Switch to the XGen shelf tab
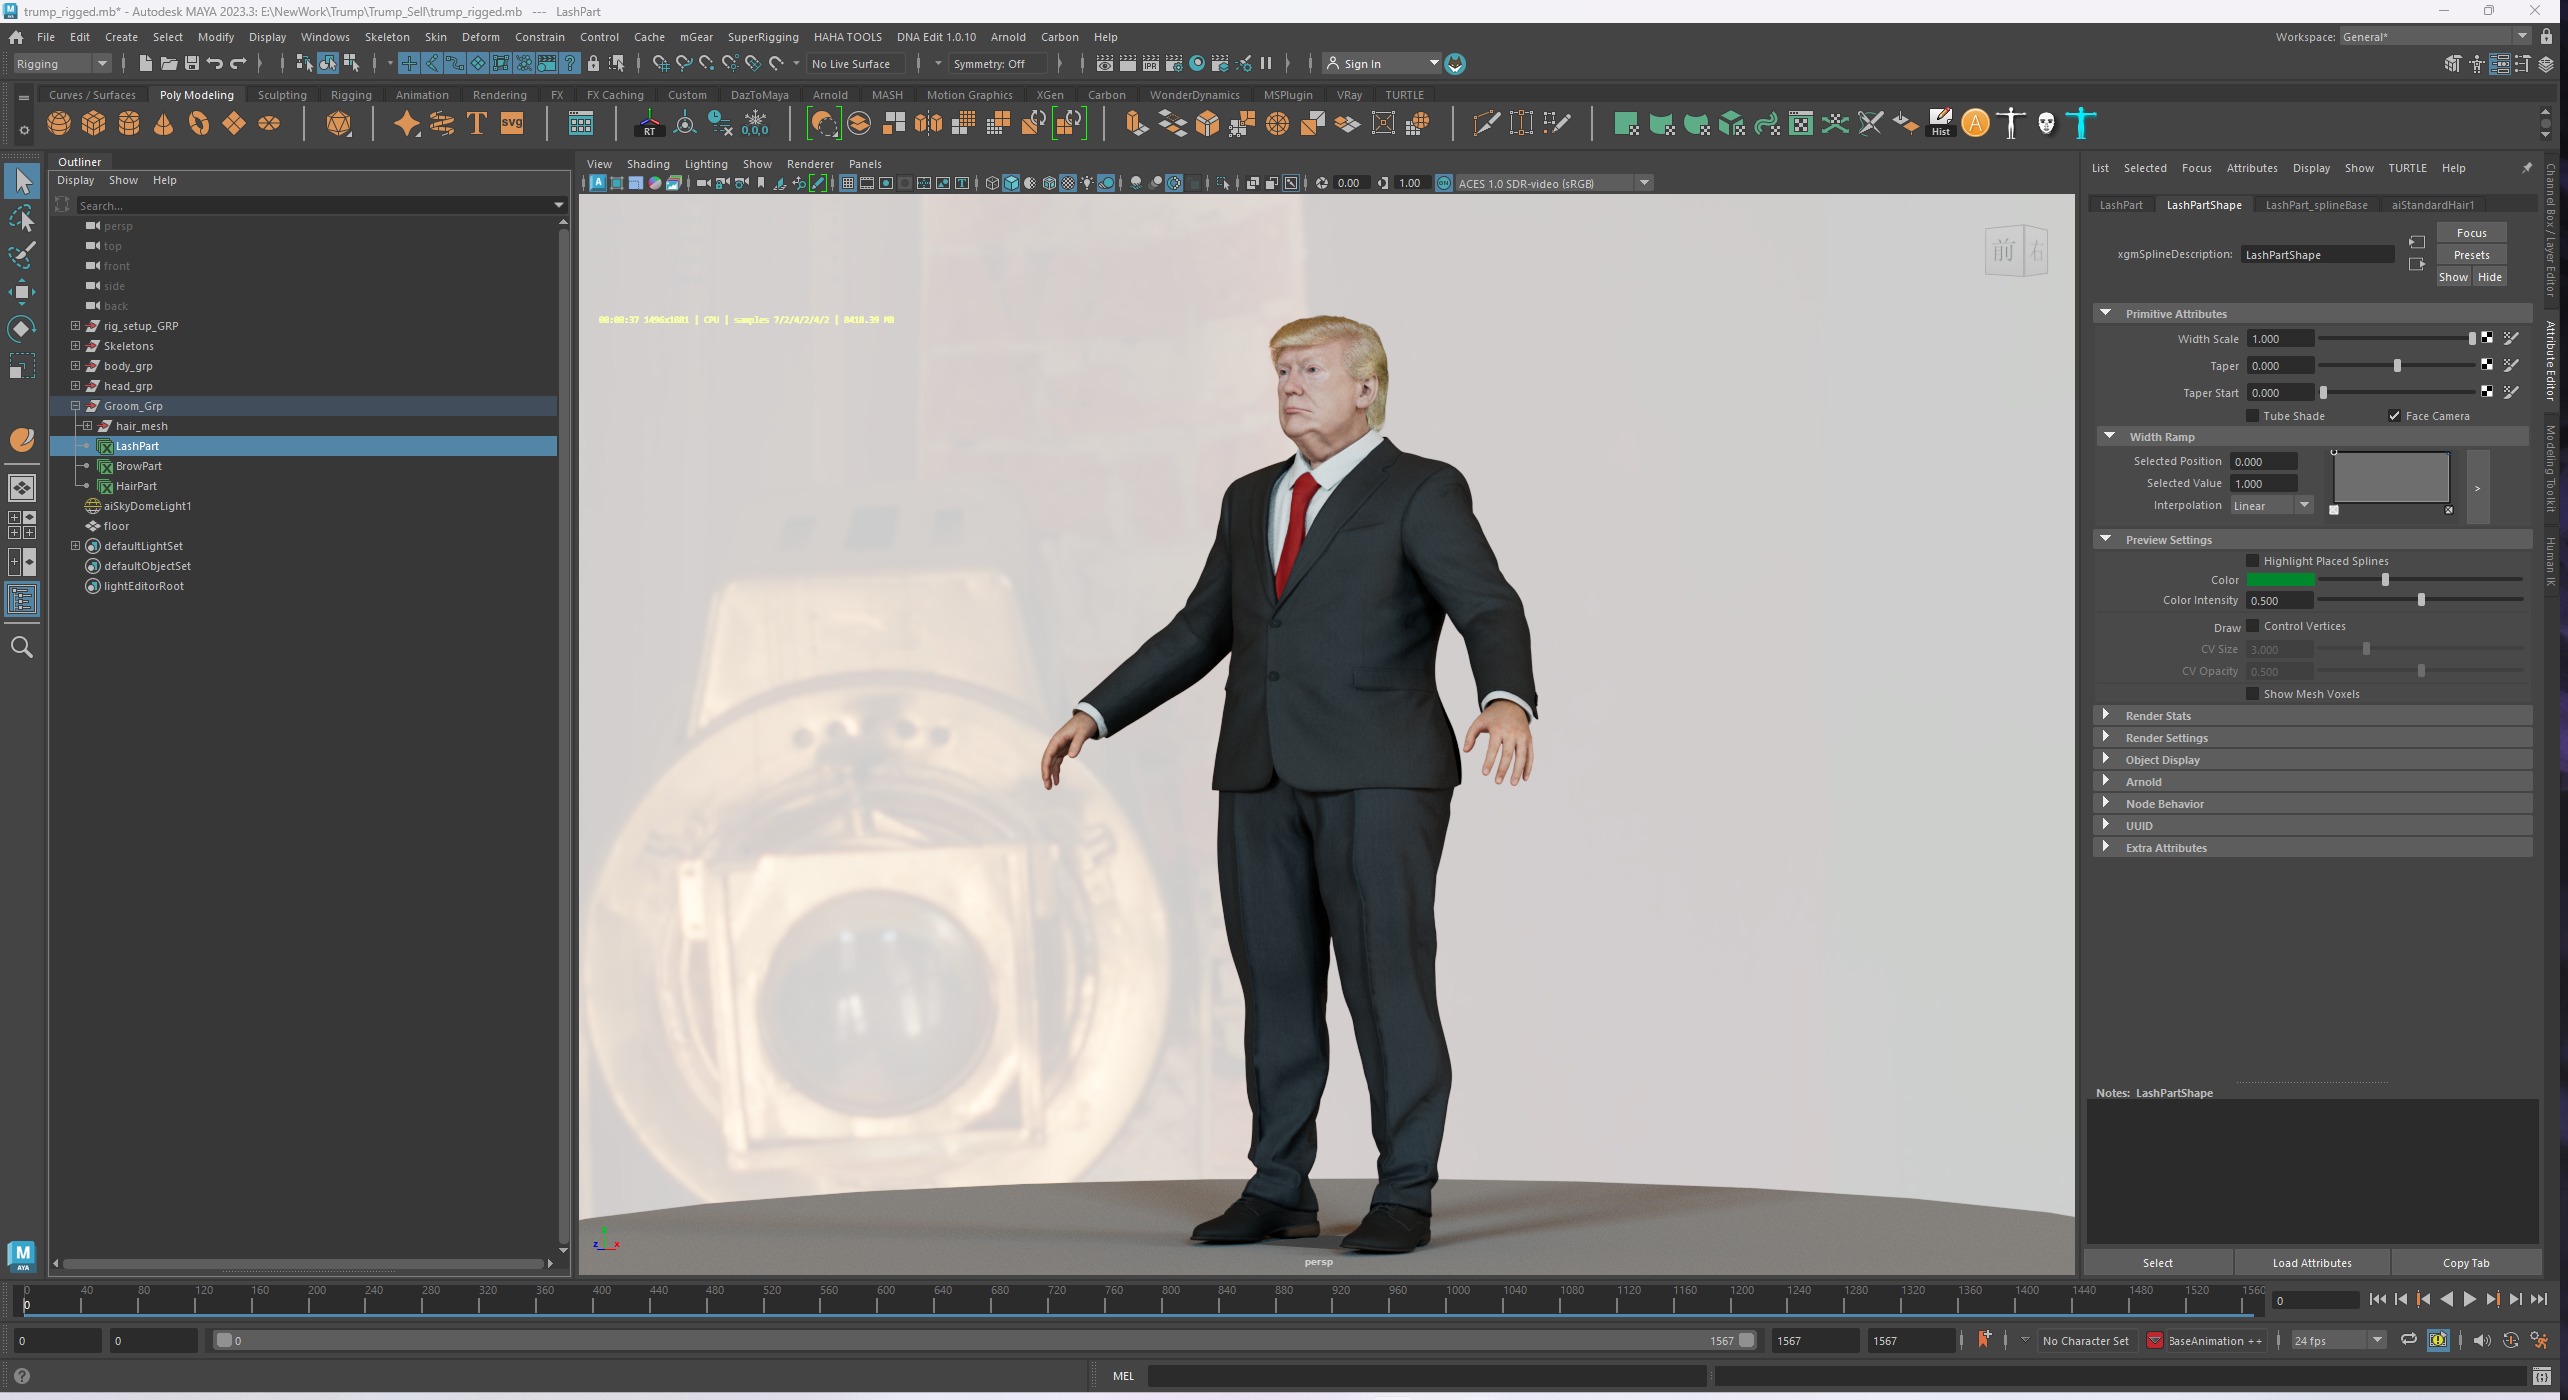Screen dimensions: 2568x1400 pyautogui.click(x=1049, y=95)
